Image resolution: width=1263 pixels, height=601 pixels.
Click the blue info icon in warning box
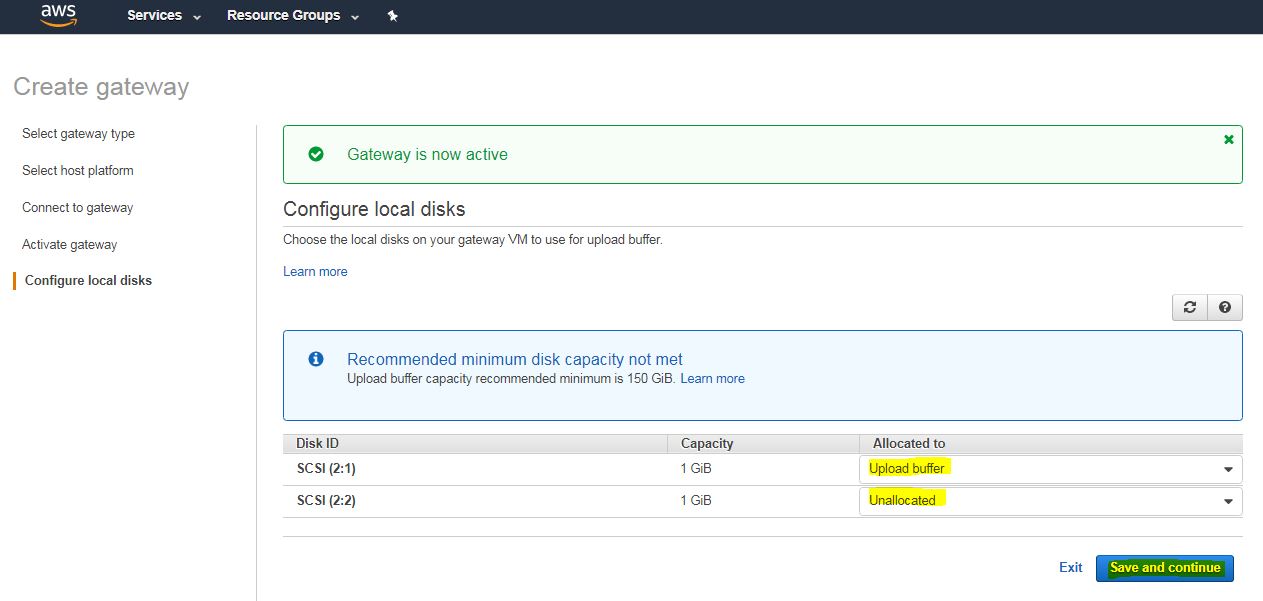pyautogui.click(x=316, y=359)
